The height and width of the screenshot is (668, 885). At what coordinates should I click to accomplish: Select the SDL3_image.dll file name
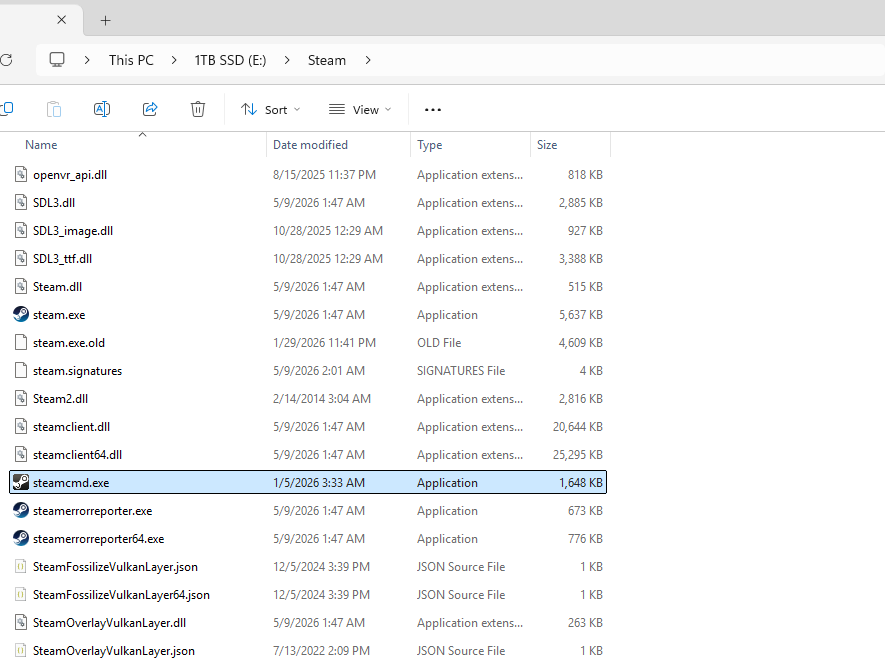(x=73, y=231)
